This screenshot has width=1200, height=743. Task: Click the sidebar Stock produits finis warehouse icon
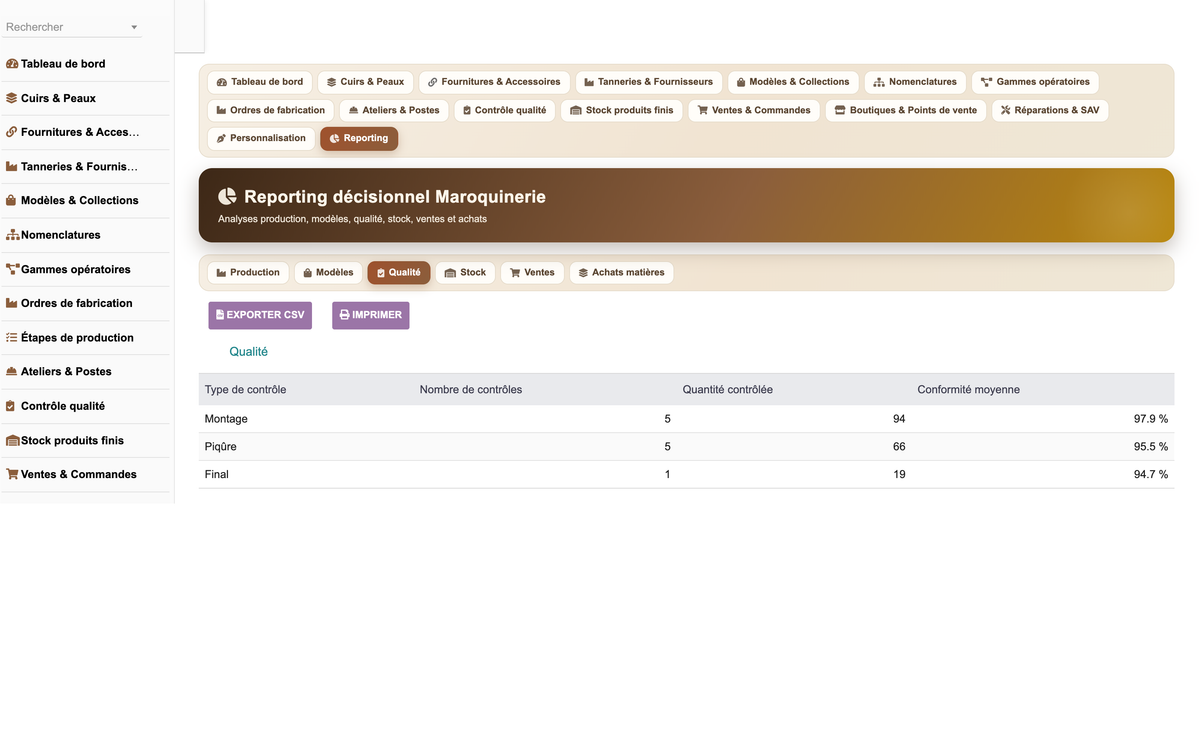coord(13,440)
